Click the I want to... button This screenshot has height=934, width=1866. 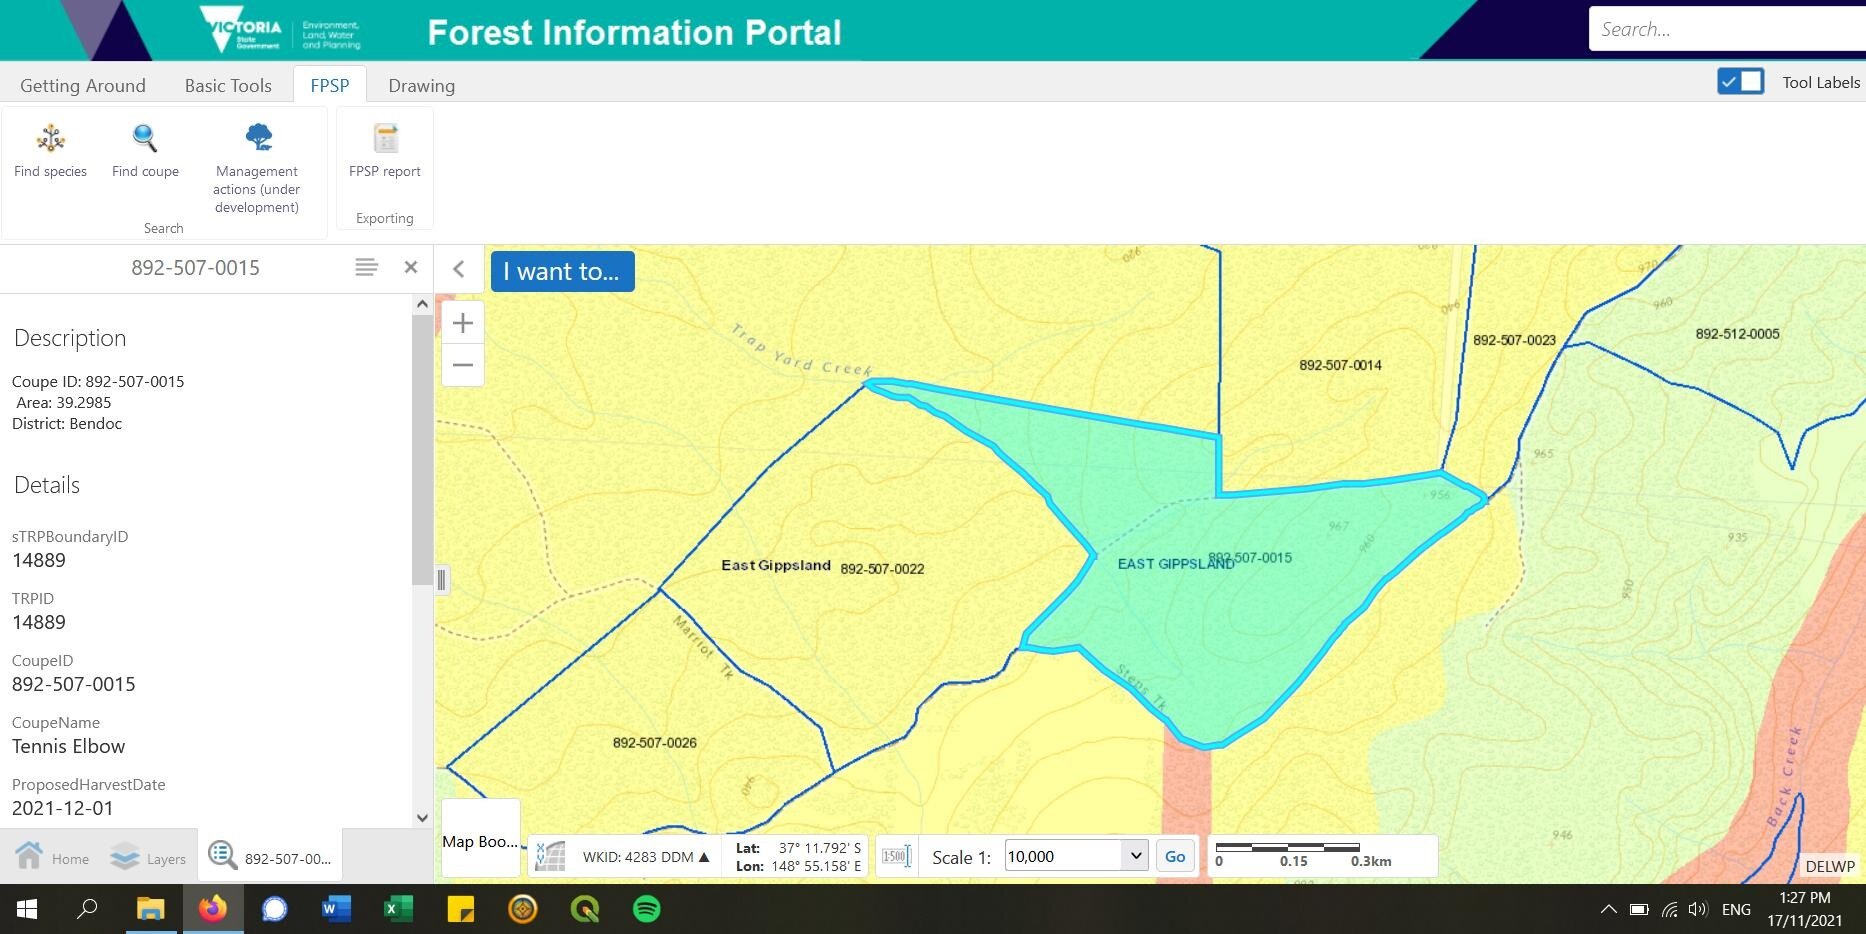[562, 271]
